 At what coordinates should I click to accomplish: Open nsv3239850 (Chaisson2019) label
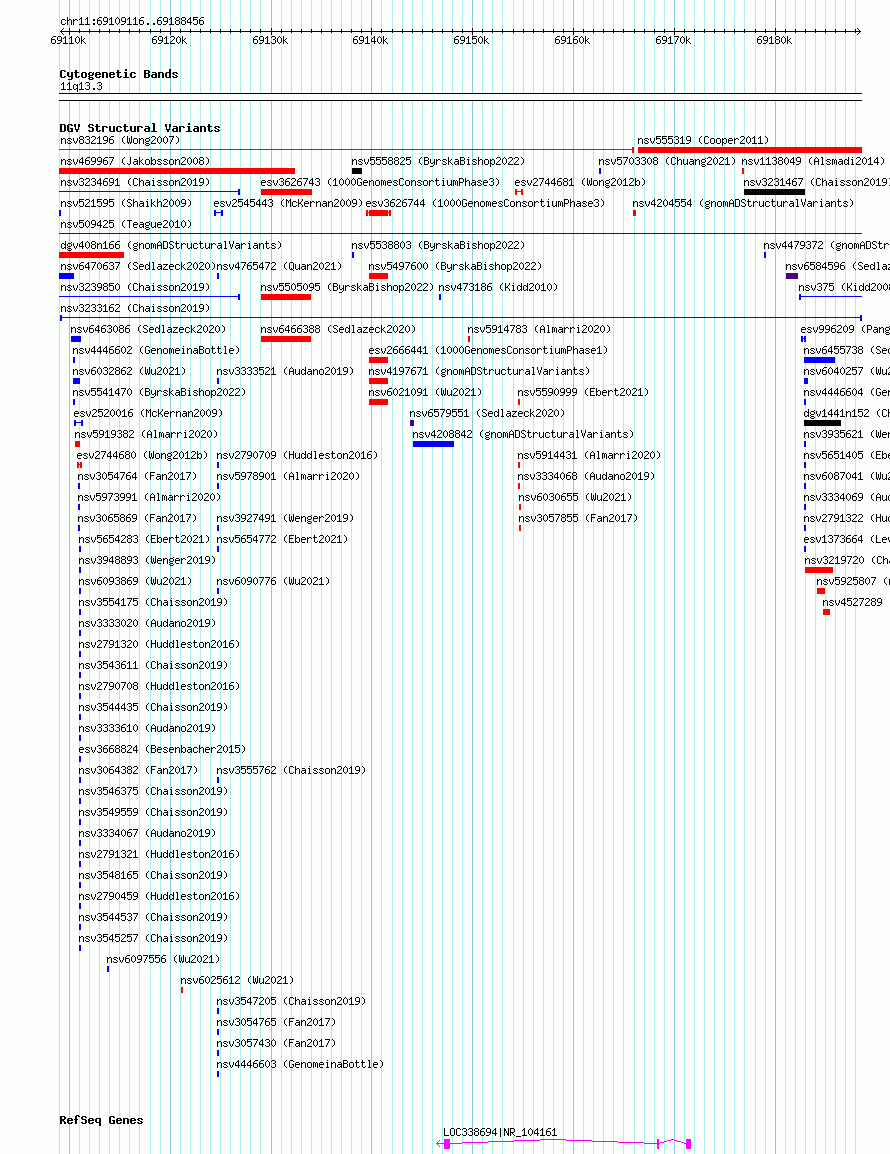(x=135, y=288)
